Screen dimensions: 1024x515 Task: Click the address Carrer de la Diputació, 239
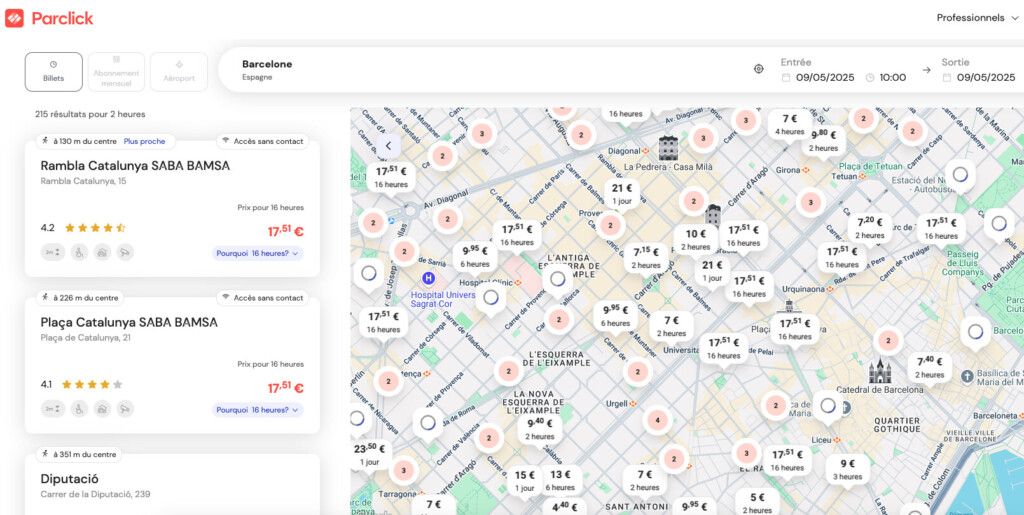point(95,494)
